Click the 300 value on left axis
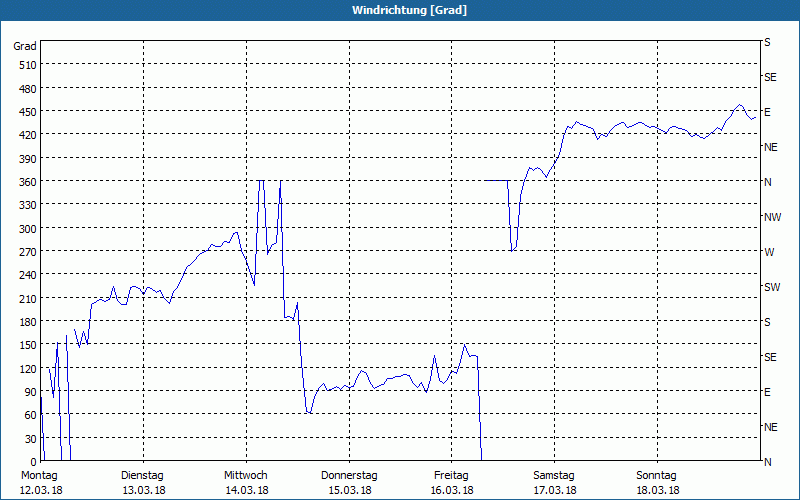The width and height of the screenshot is (800, 500). [x=28, y=229]
